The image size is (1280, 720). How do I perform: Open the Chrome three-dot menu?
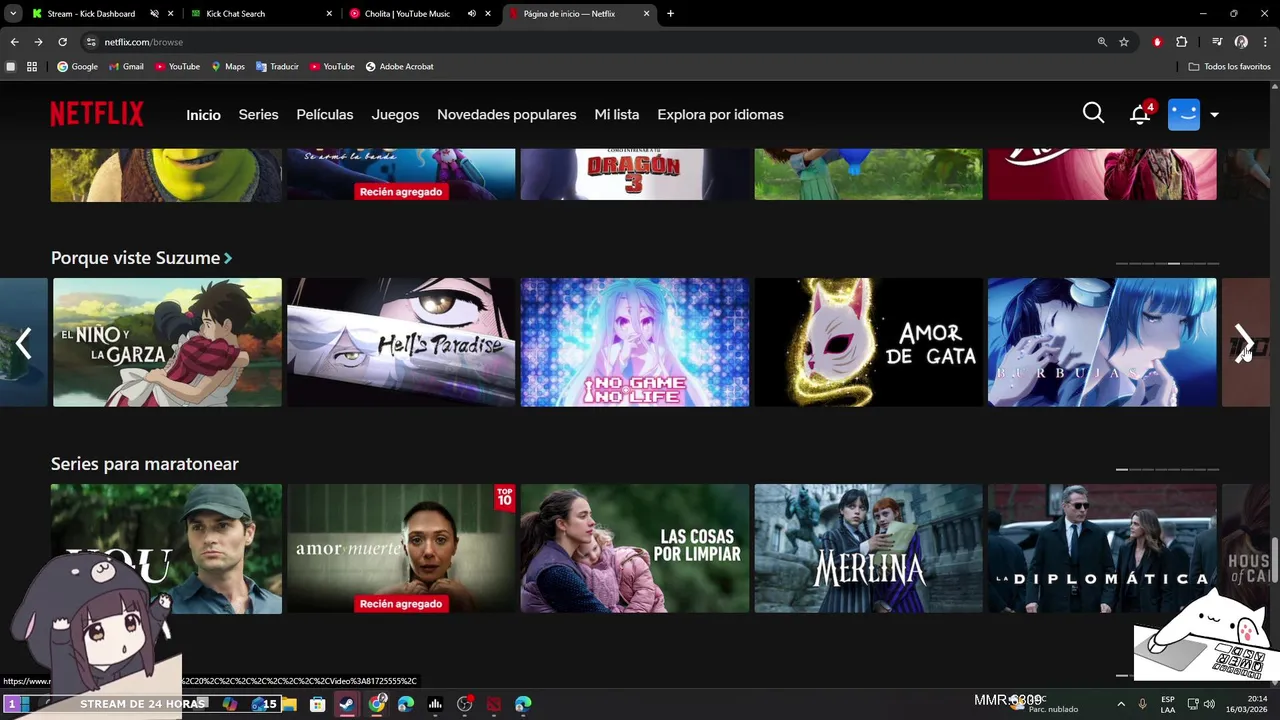[1265, 42]
